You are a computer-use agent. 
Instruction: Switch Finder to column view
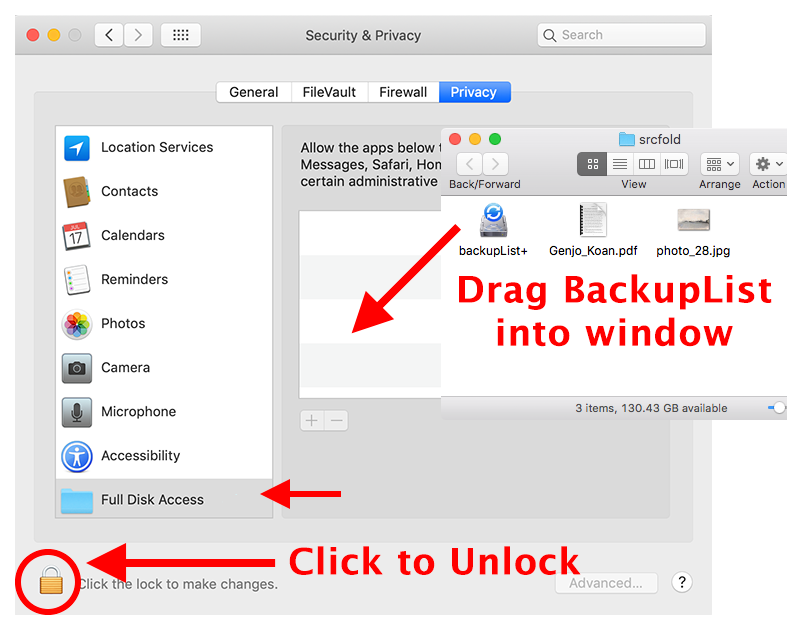(x=646, y=164)
